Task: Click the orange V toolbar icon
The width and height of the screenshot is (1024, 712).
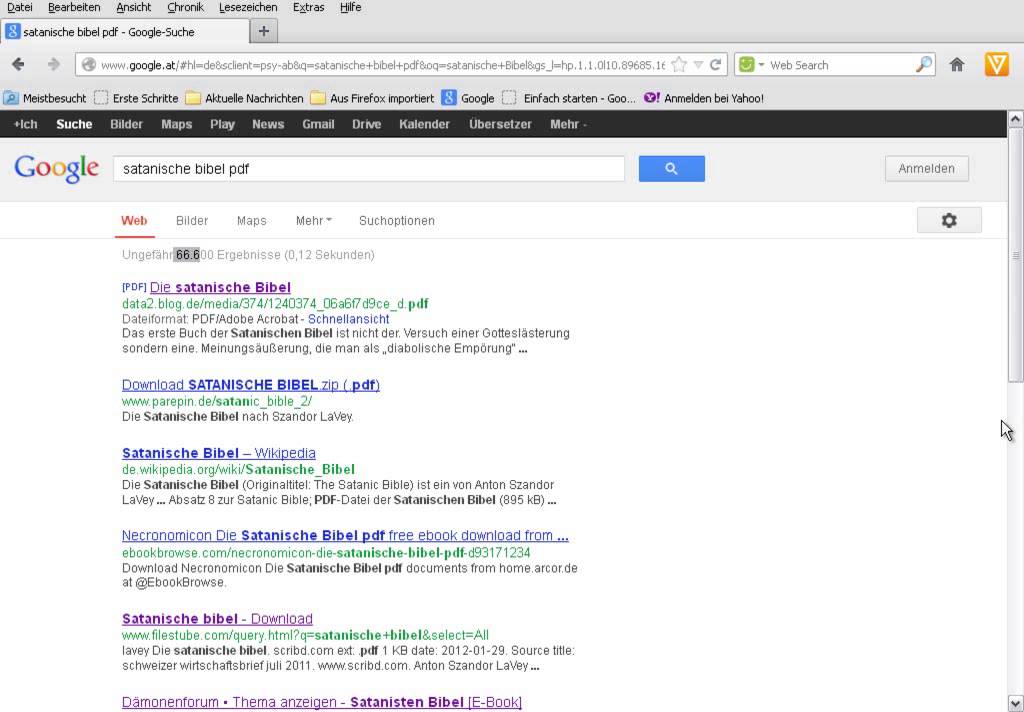Action: tap(997, 65)
